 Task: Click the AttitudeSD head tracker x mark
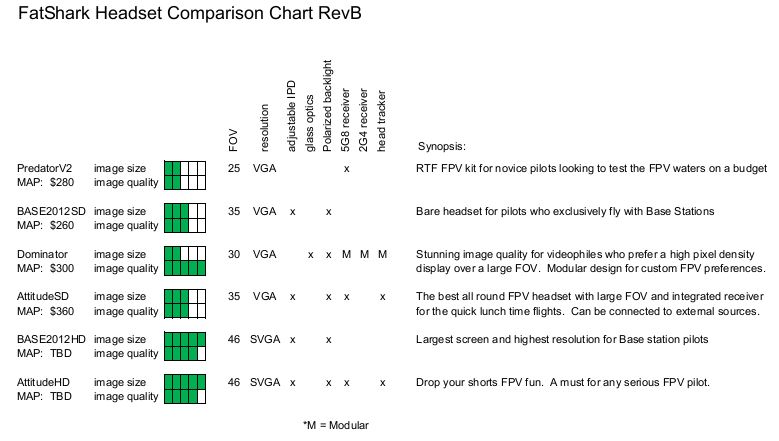[383, 297]
